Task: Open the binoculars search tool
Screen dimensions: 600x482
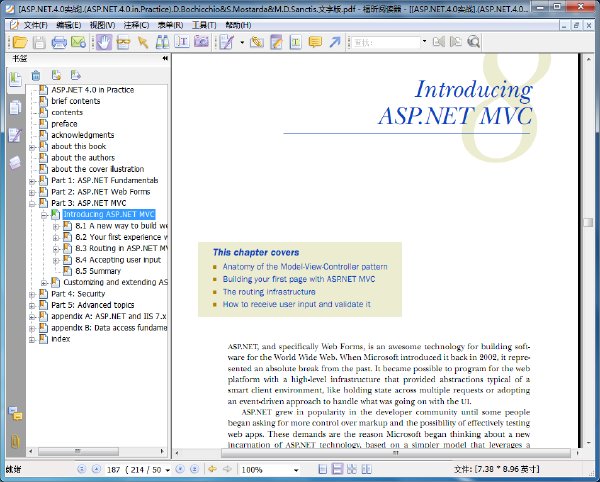Action: (x=162, y=42)
